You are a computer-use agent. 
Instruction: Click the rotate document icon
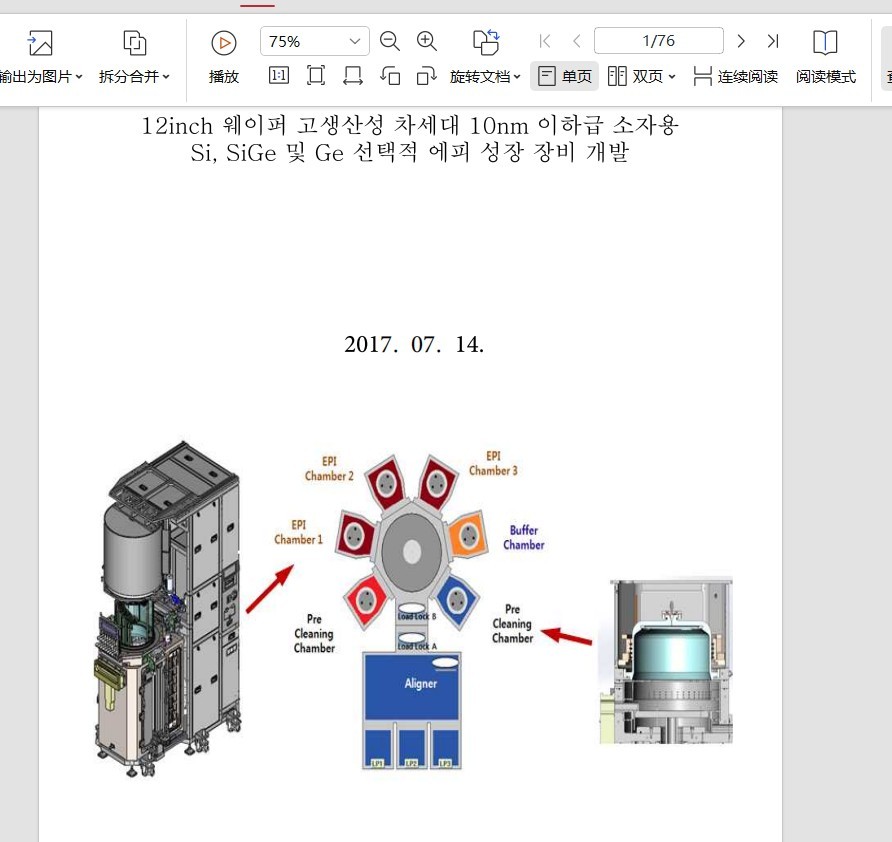coord(486,42)
